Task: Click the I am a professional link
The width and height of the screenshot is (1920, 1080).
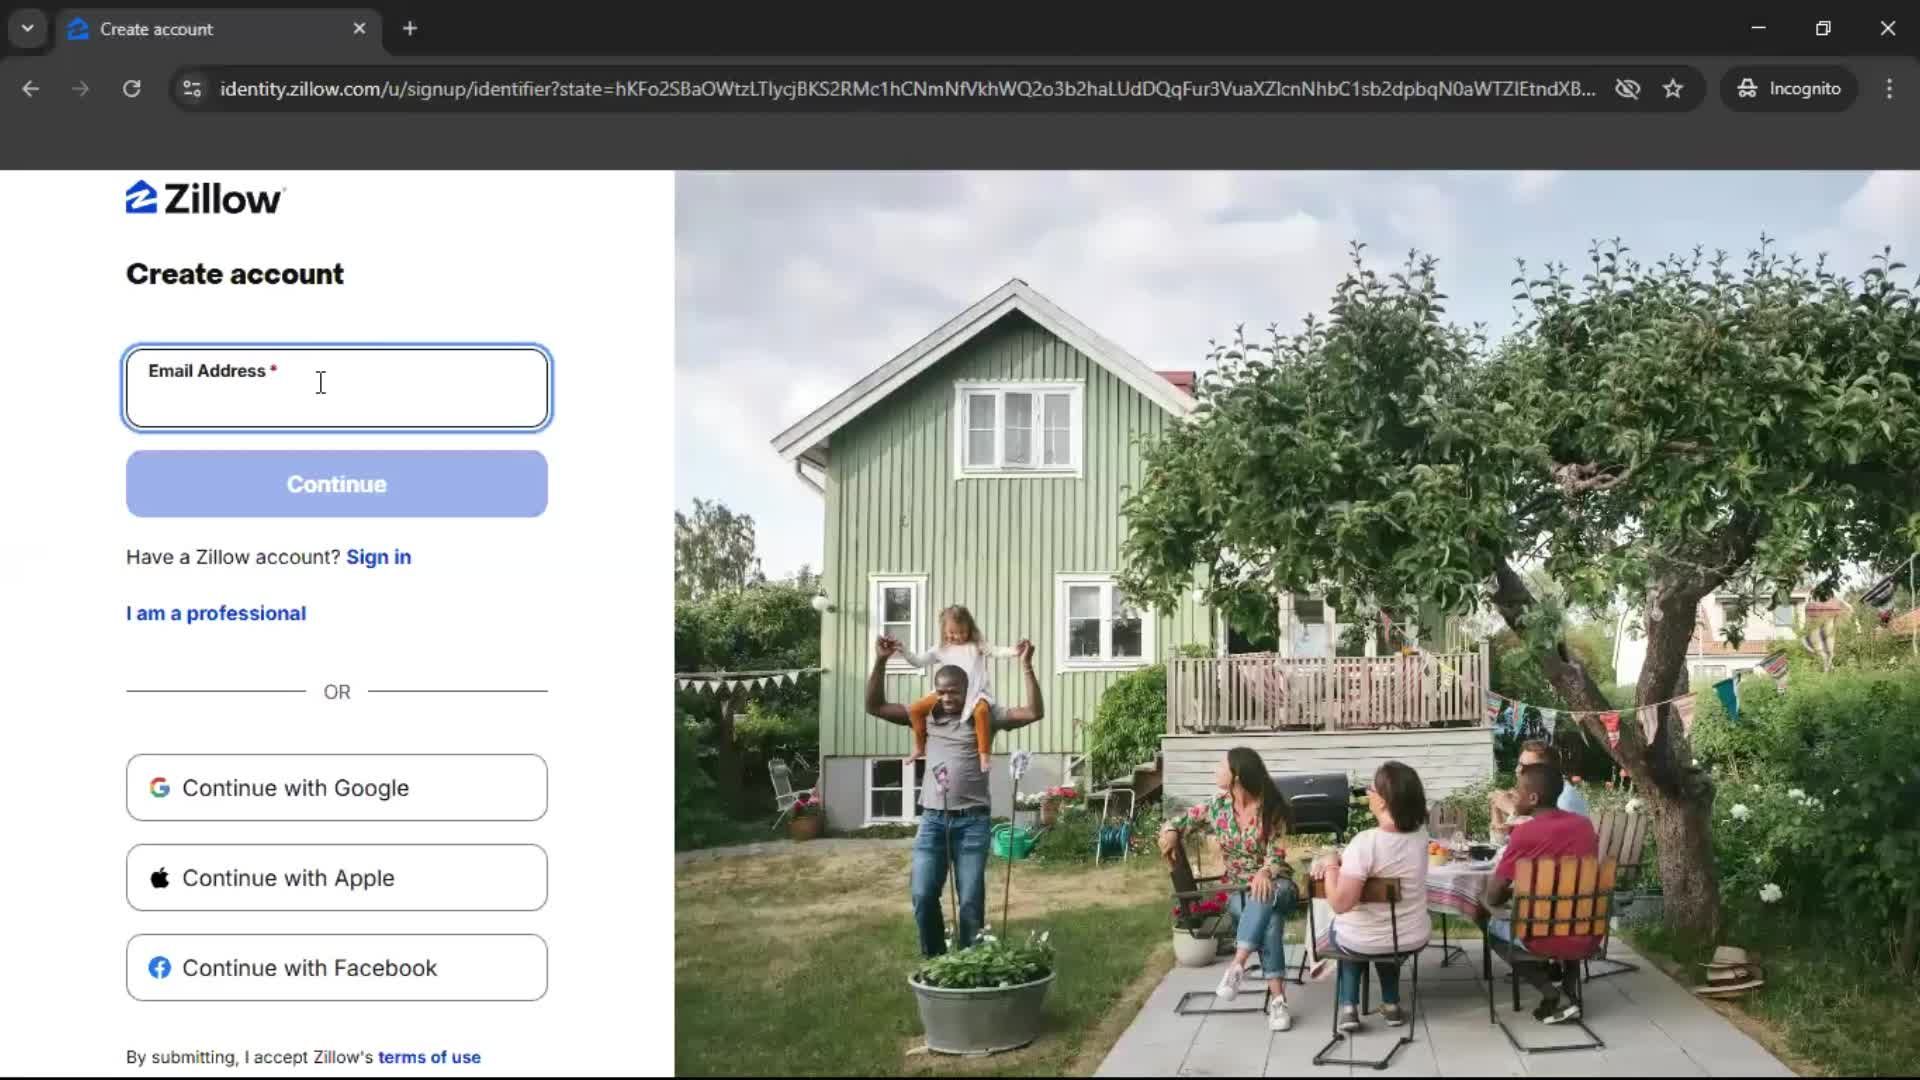Action: (x=215, y=613)
